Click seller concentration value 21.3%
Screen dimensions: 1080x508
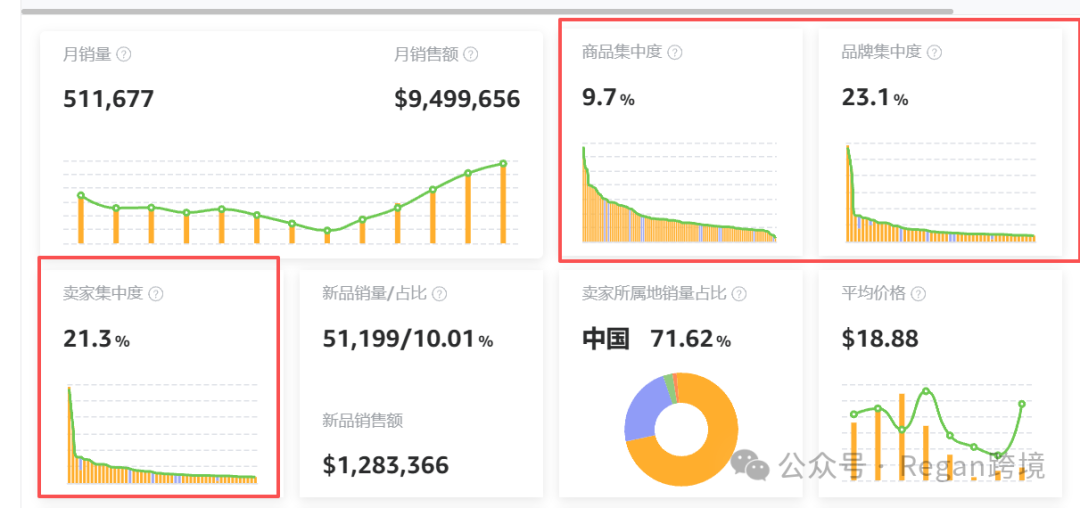[96, 339]
